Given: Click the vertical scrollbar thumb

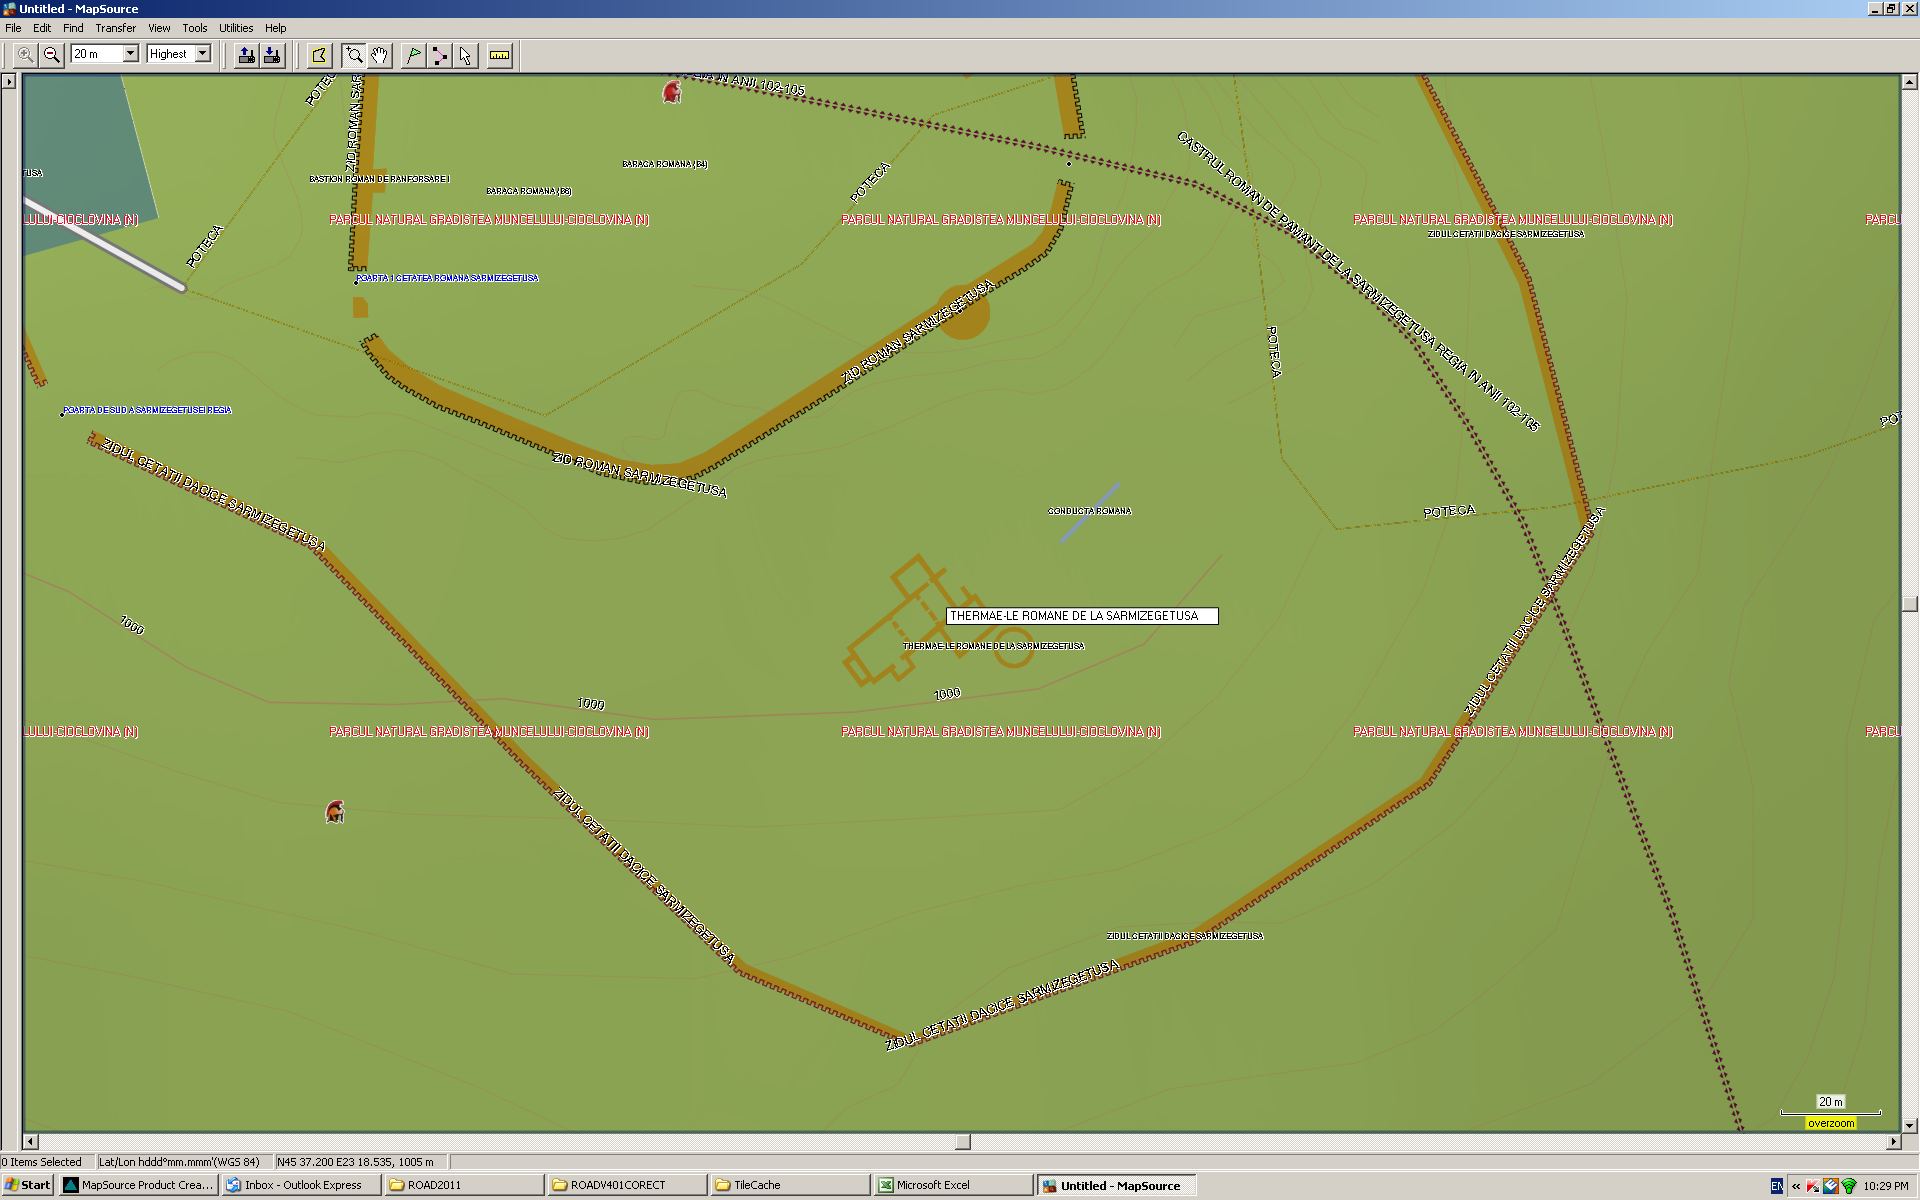Looking at the screenshot, I should click(x=1910, y=604).
